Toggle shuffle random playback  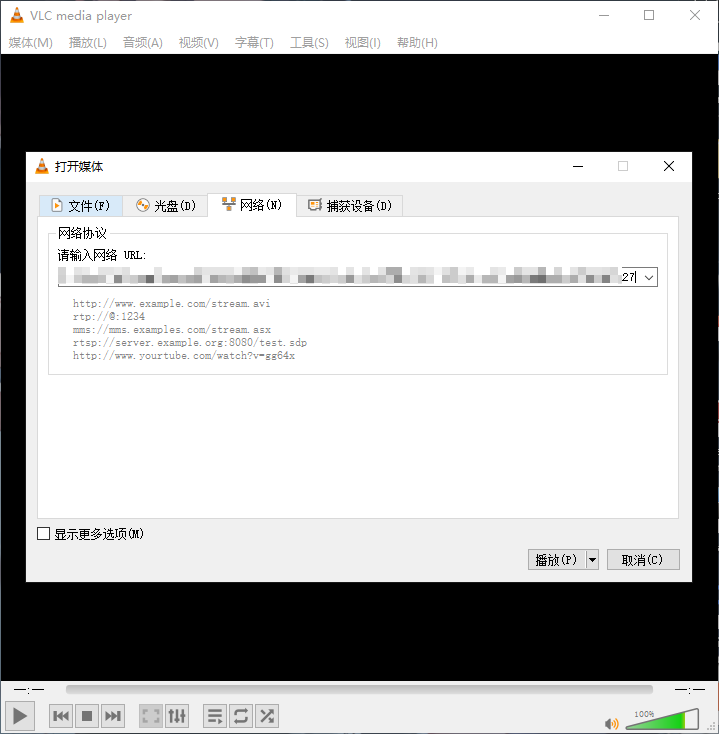[267, 716]
